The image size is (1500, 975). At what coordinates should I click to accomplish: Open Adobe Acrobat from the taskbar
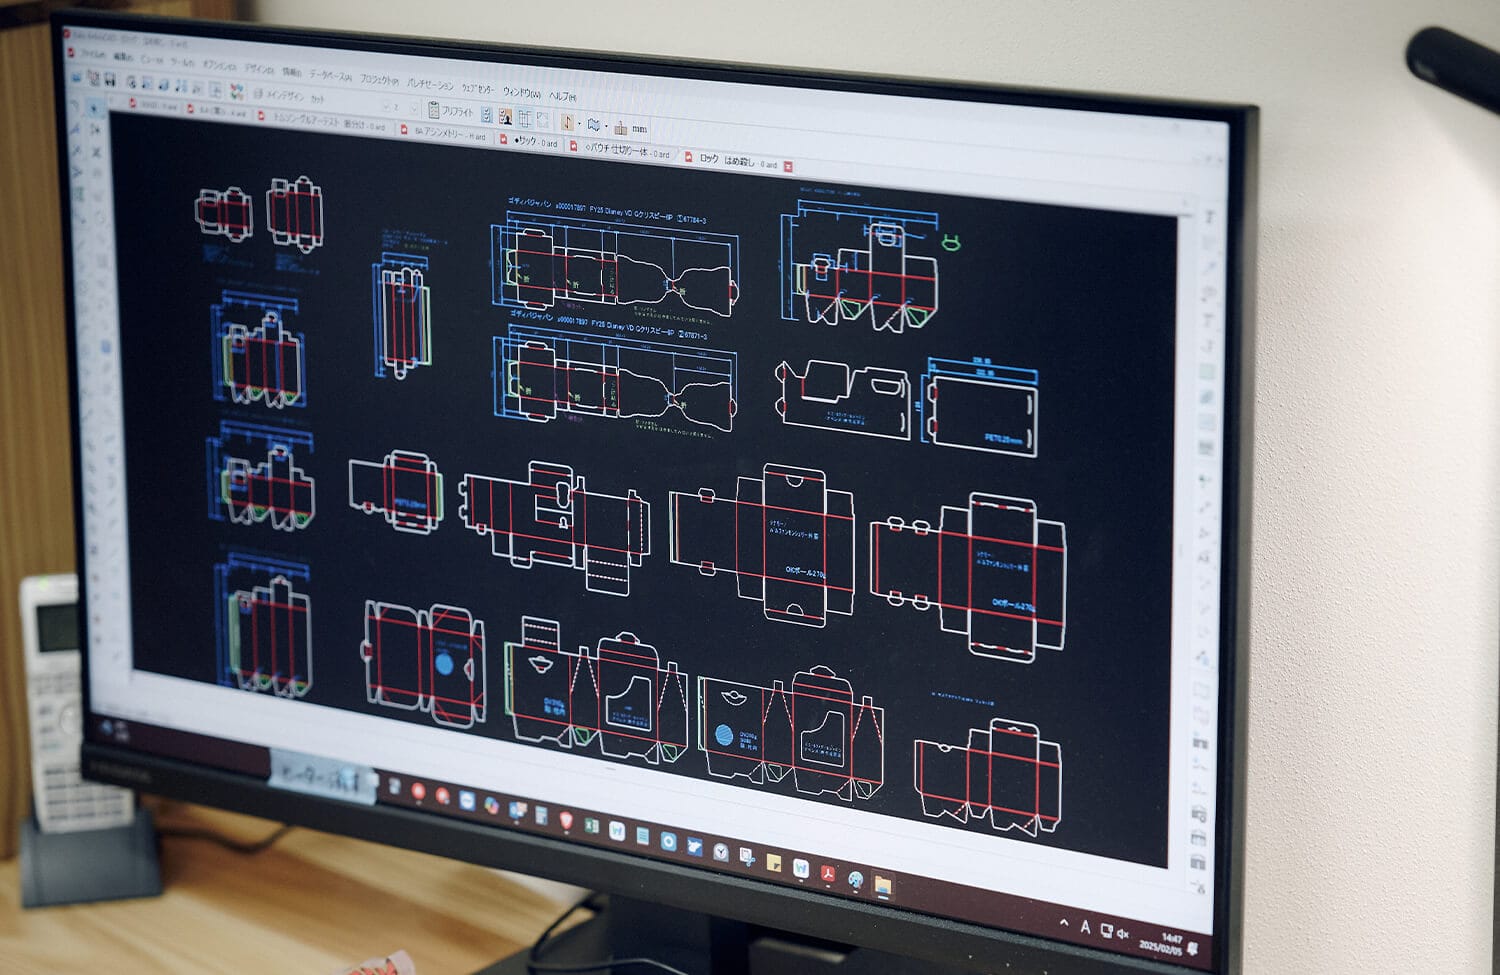[828, 874]
